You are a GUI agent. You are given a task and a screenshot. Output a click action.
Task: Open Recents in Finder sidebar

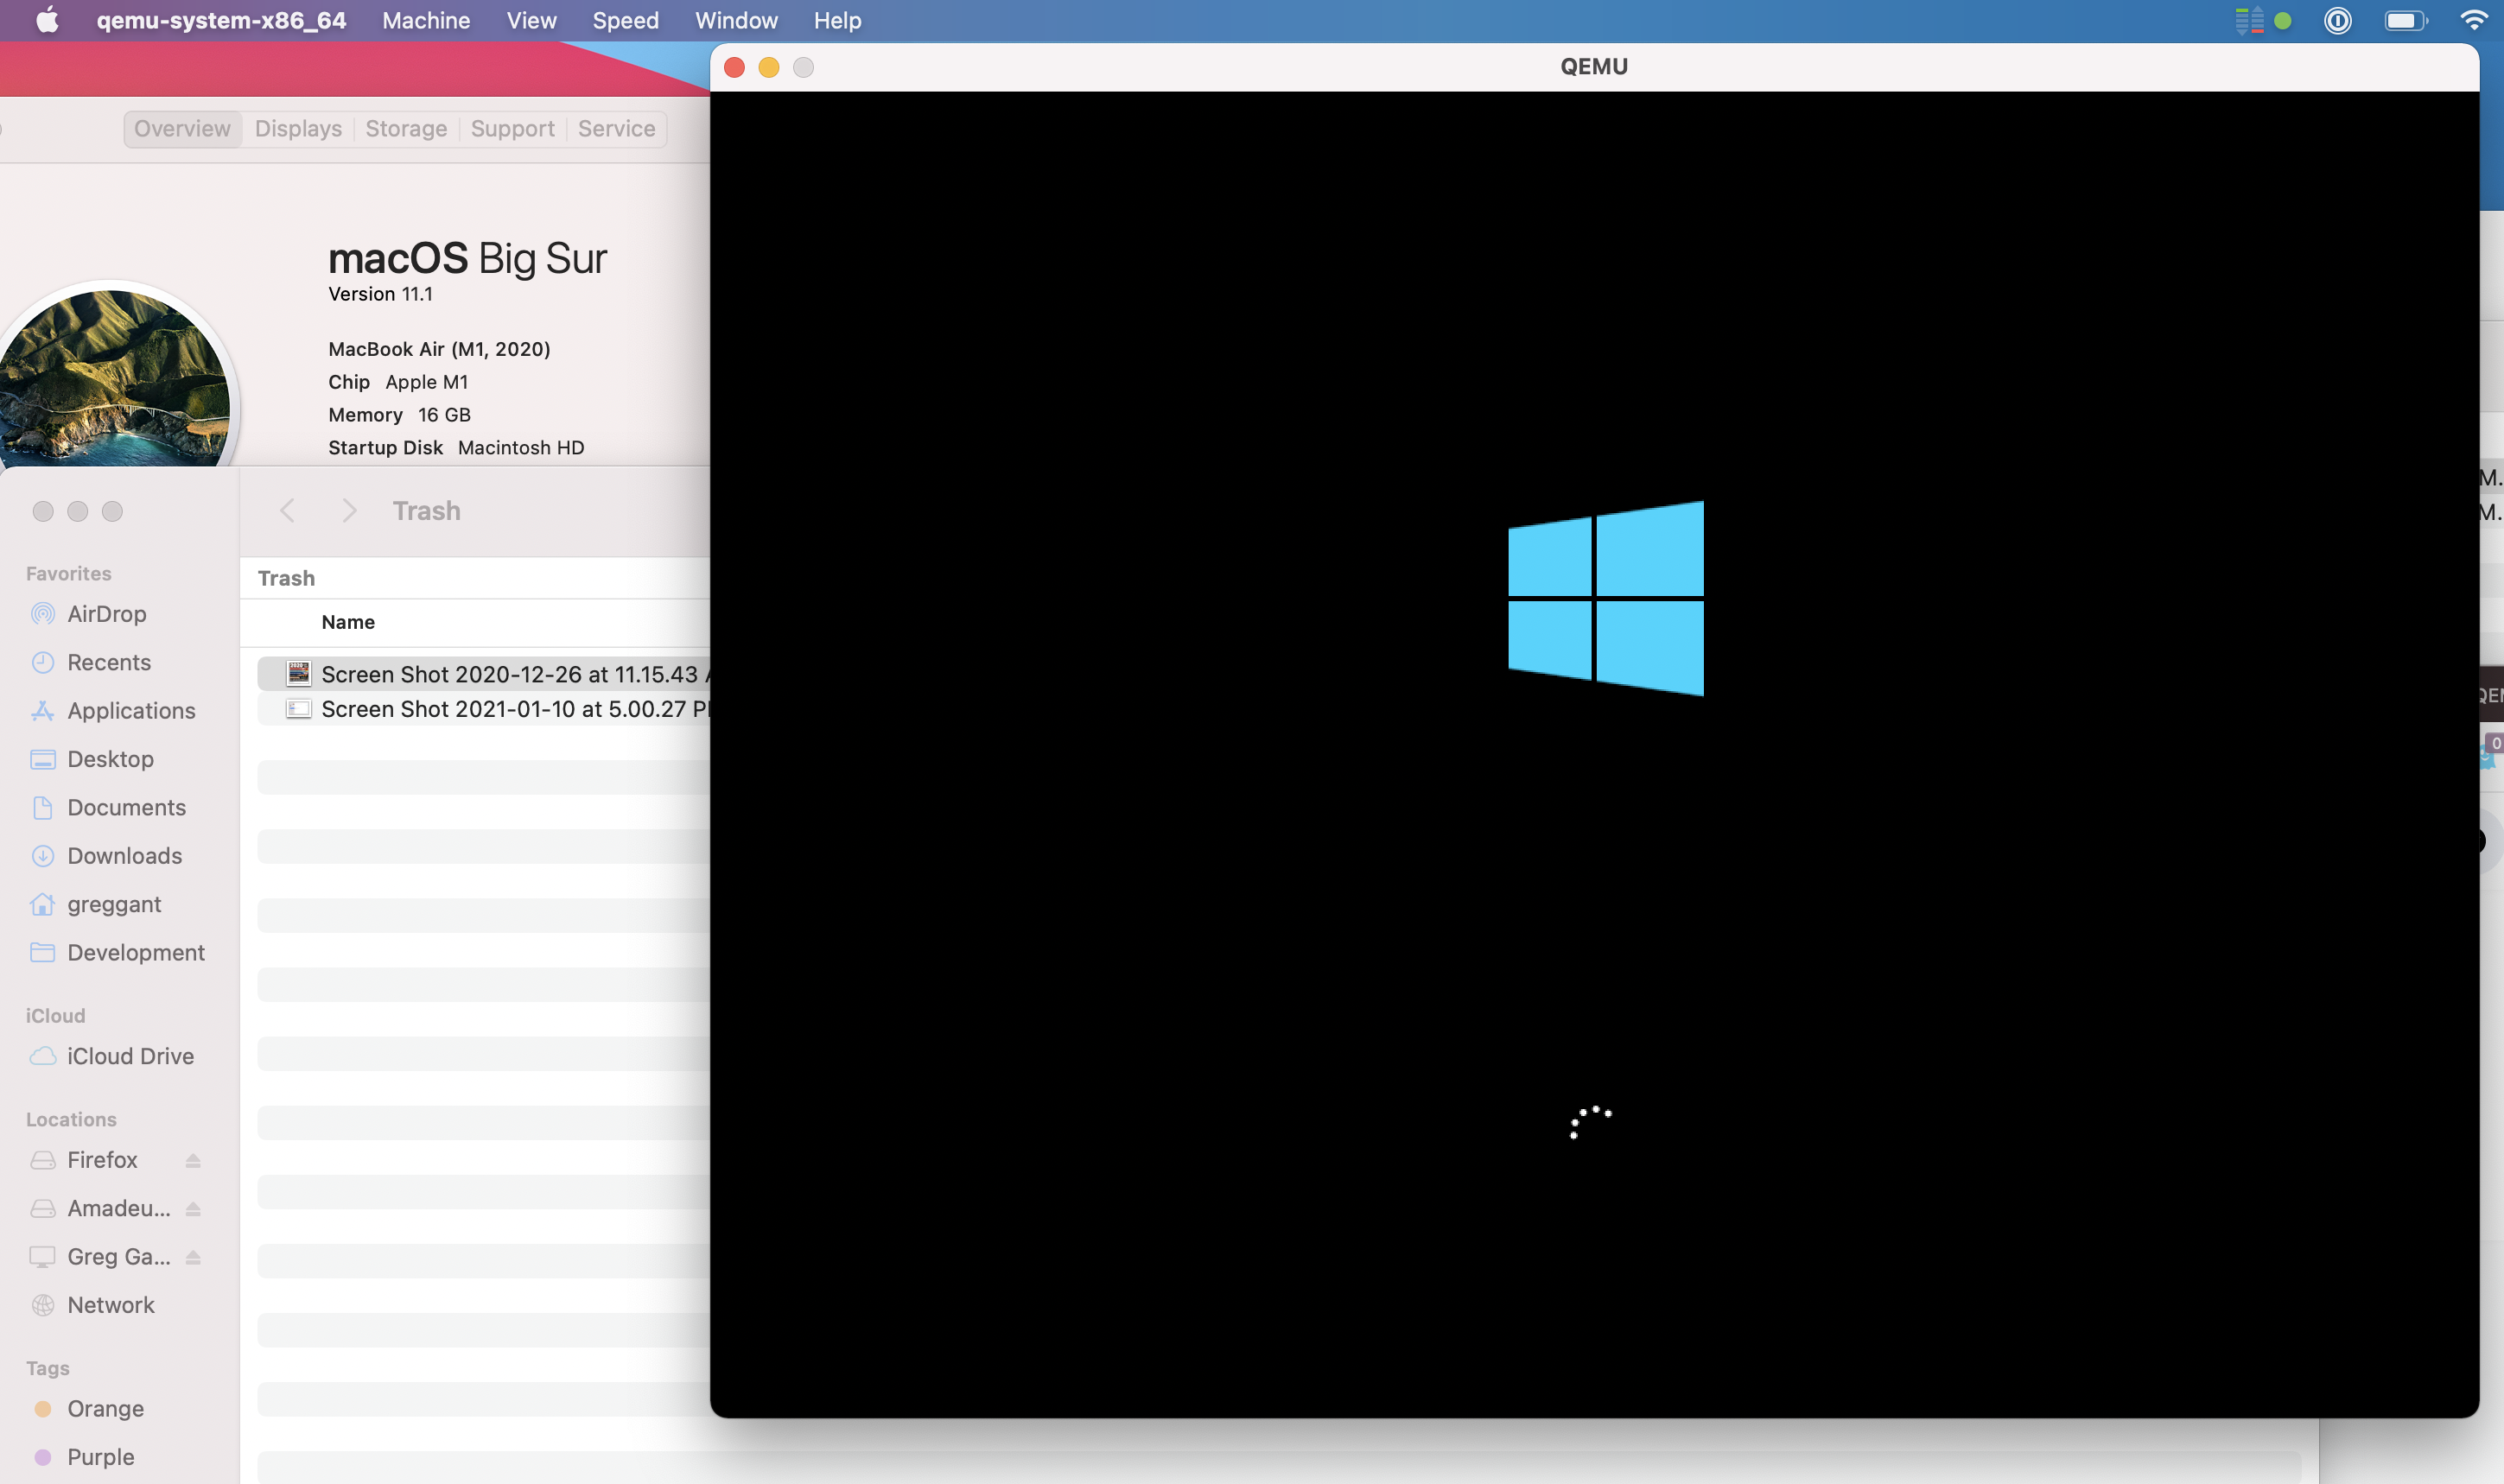(x=109, y=662)
